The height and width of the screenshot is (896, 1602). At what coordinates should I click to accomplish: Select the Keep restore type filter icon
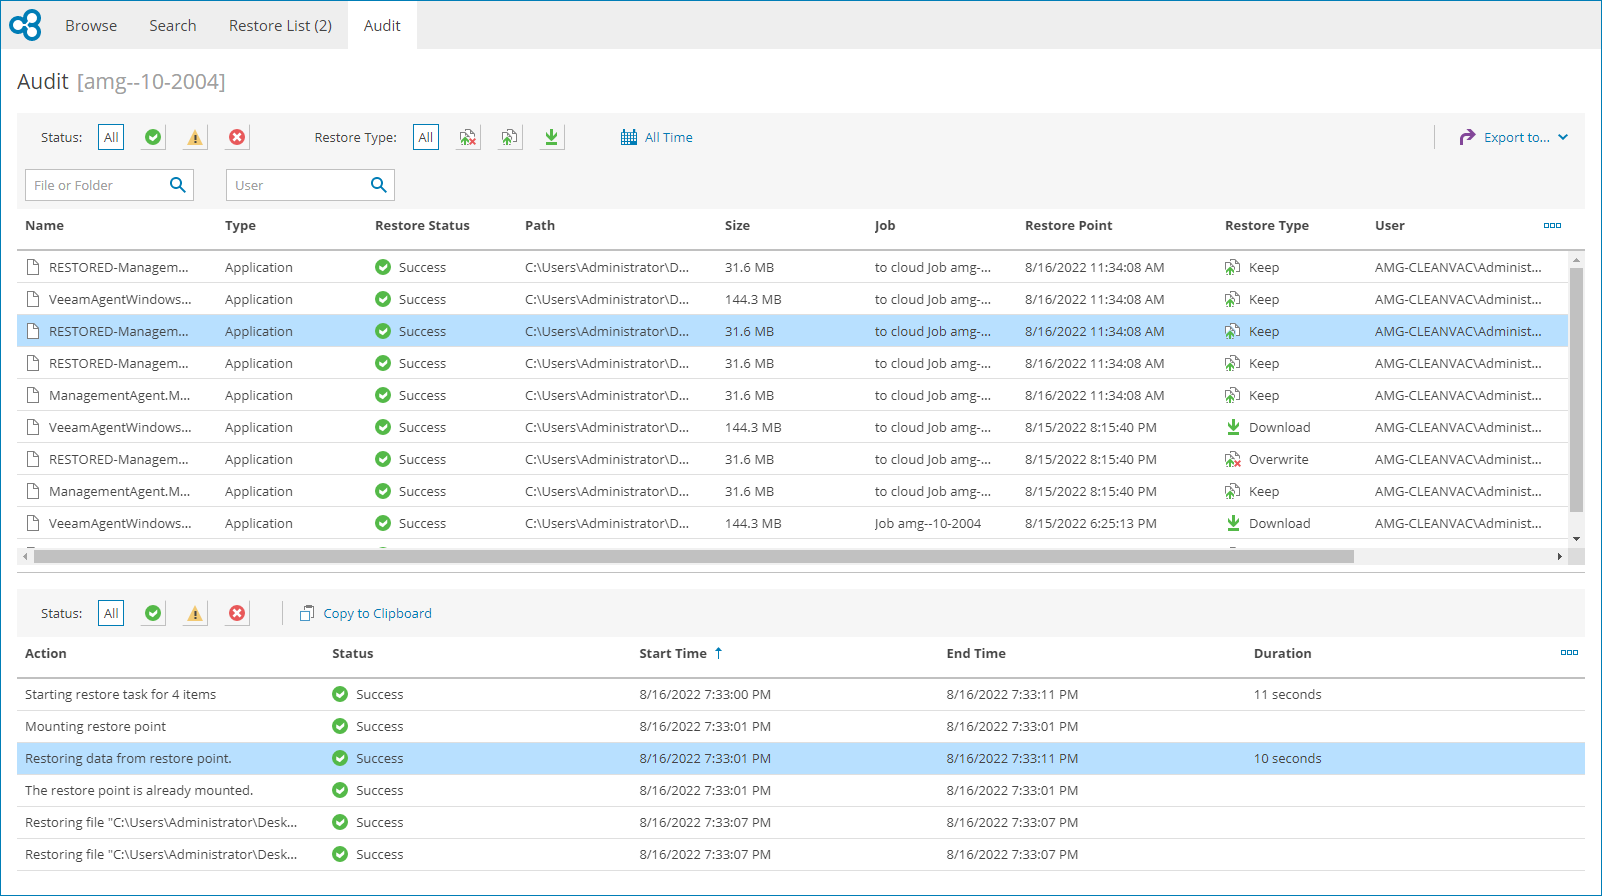510,137
